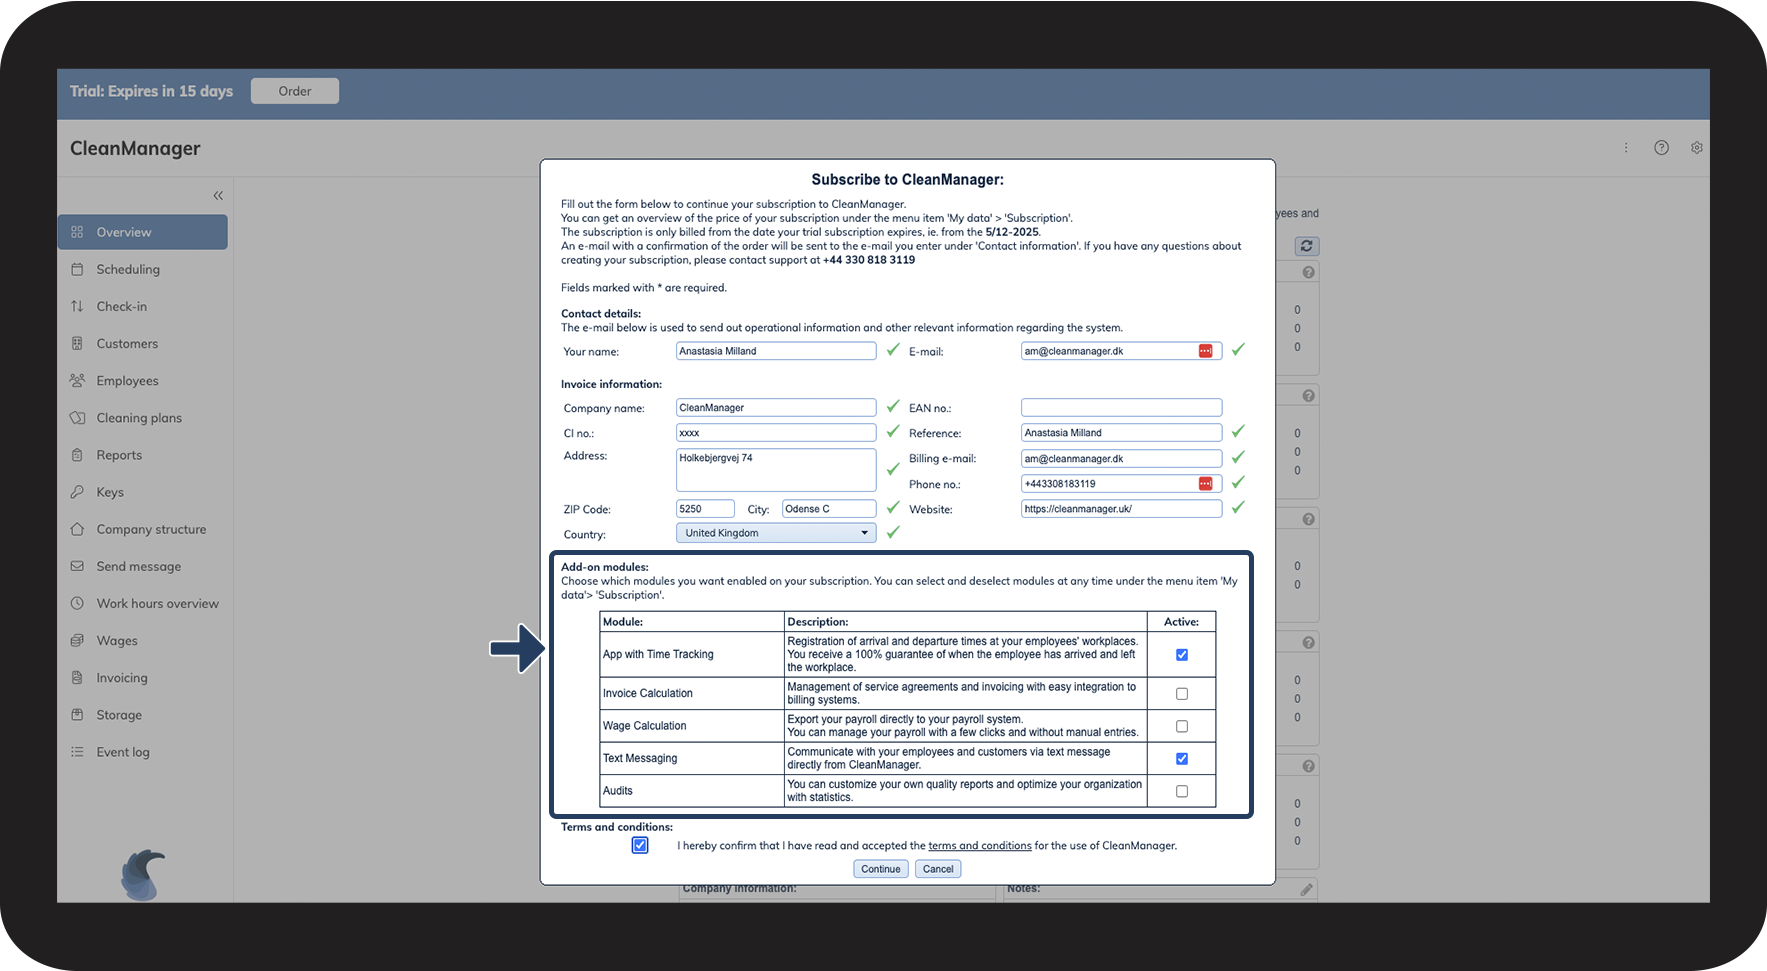Click the Phone no. input field

click(1121, 484)
